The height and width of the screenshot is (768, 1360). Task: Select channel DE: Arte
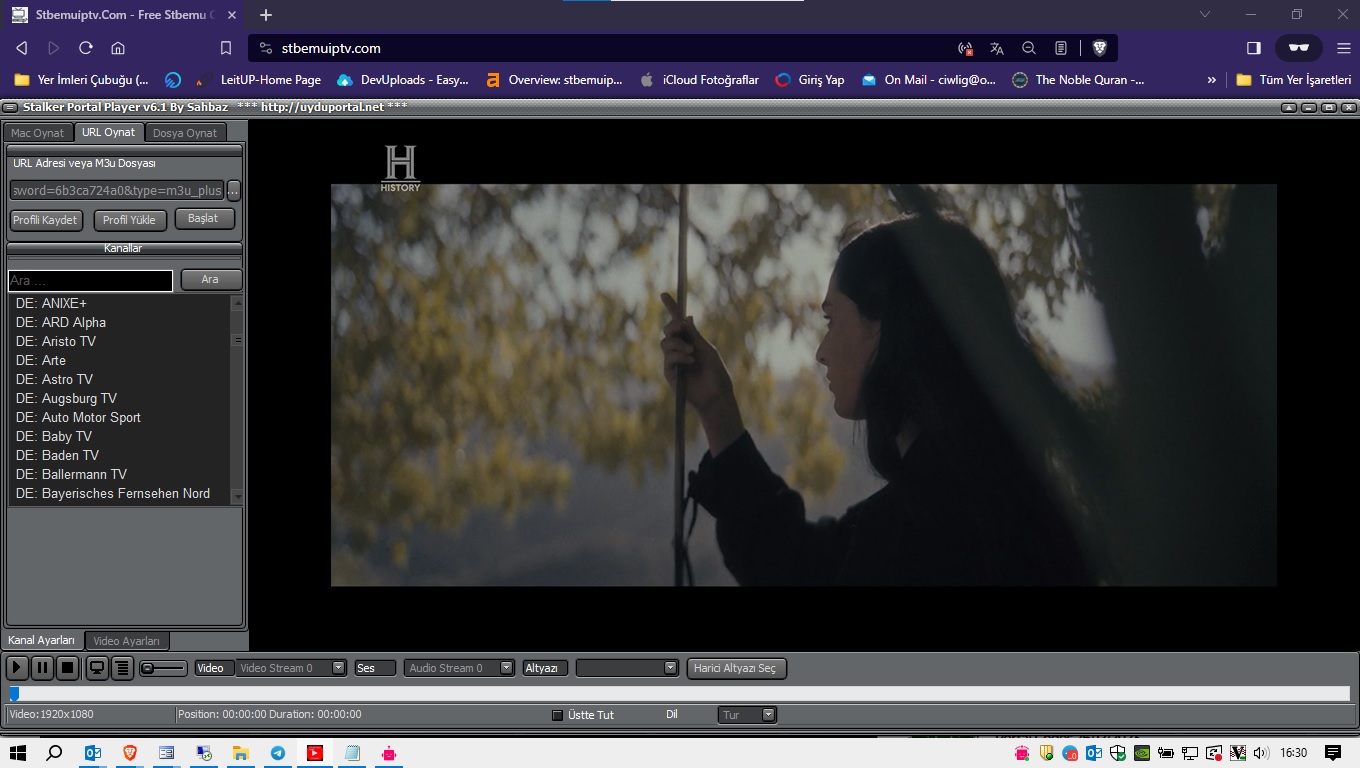tap(119, 360)
